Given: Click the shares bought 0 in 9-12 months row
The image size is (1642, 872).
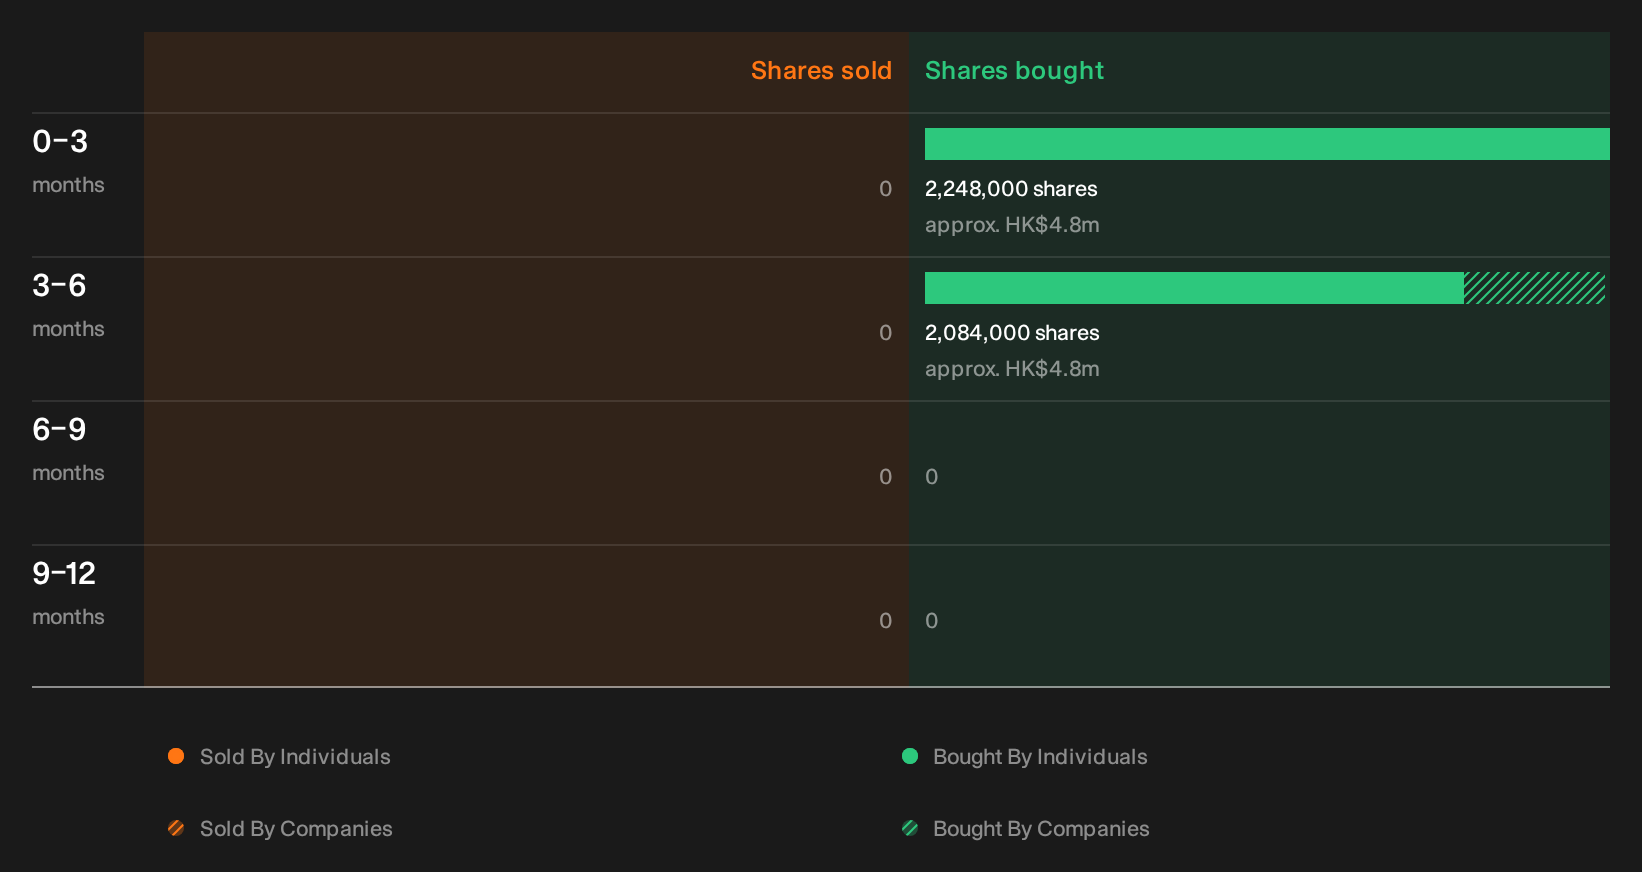Looking at the screenshot, I should [x=931, y=621].
